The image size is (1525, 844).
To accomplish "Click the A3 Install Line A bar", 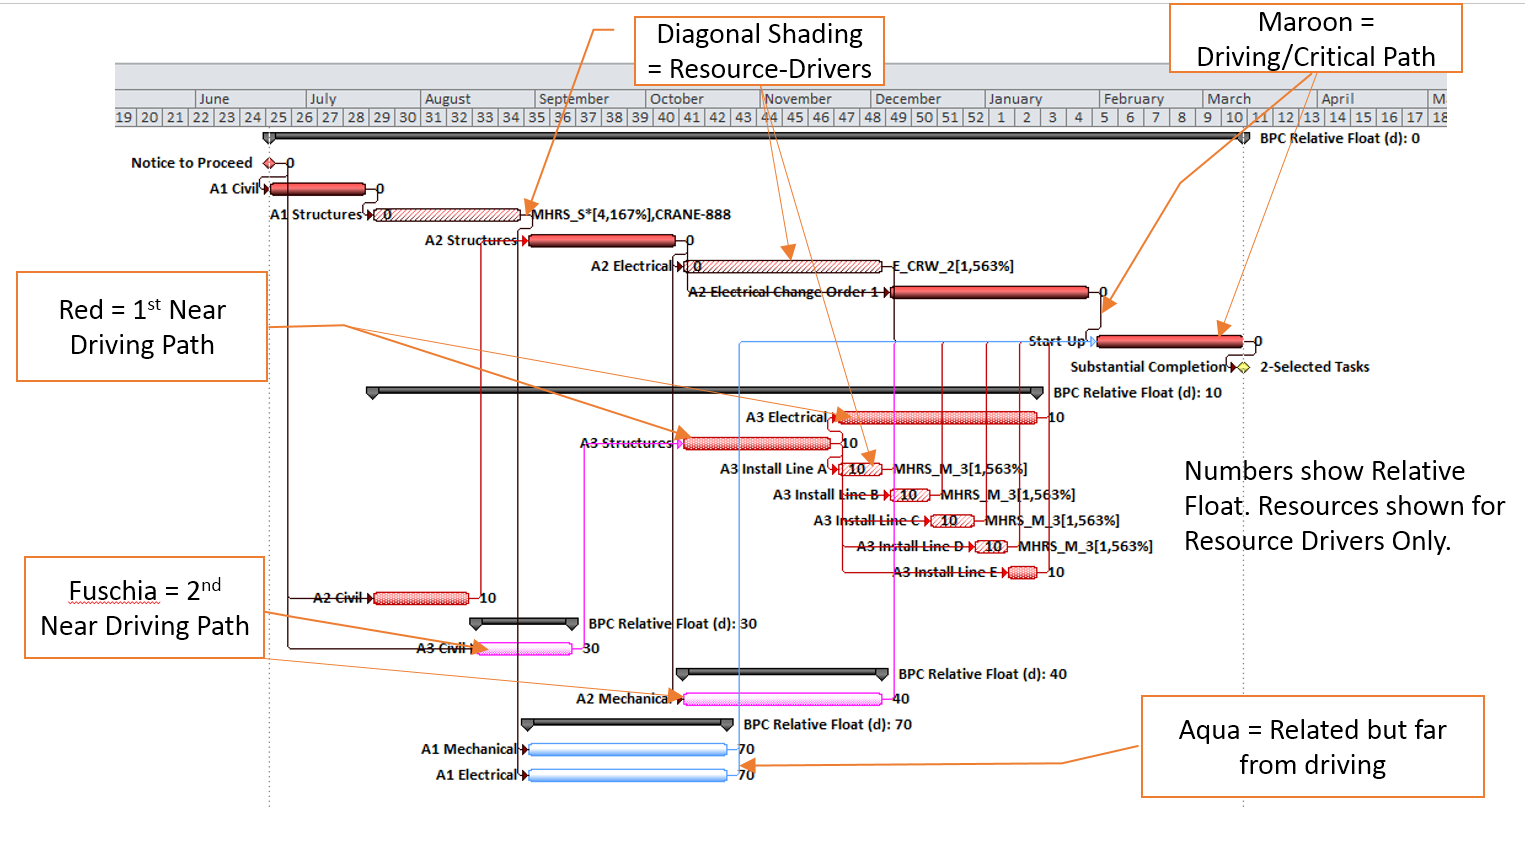I will (860, 469).
